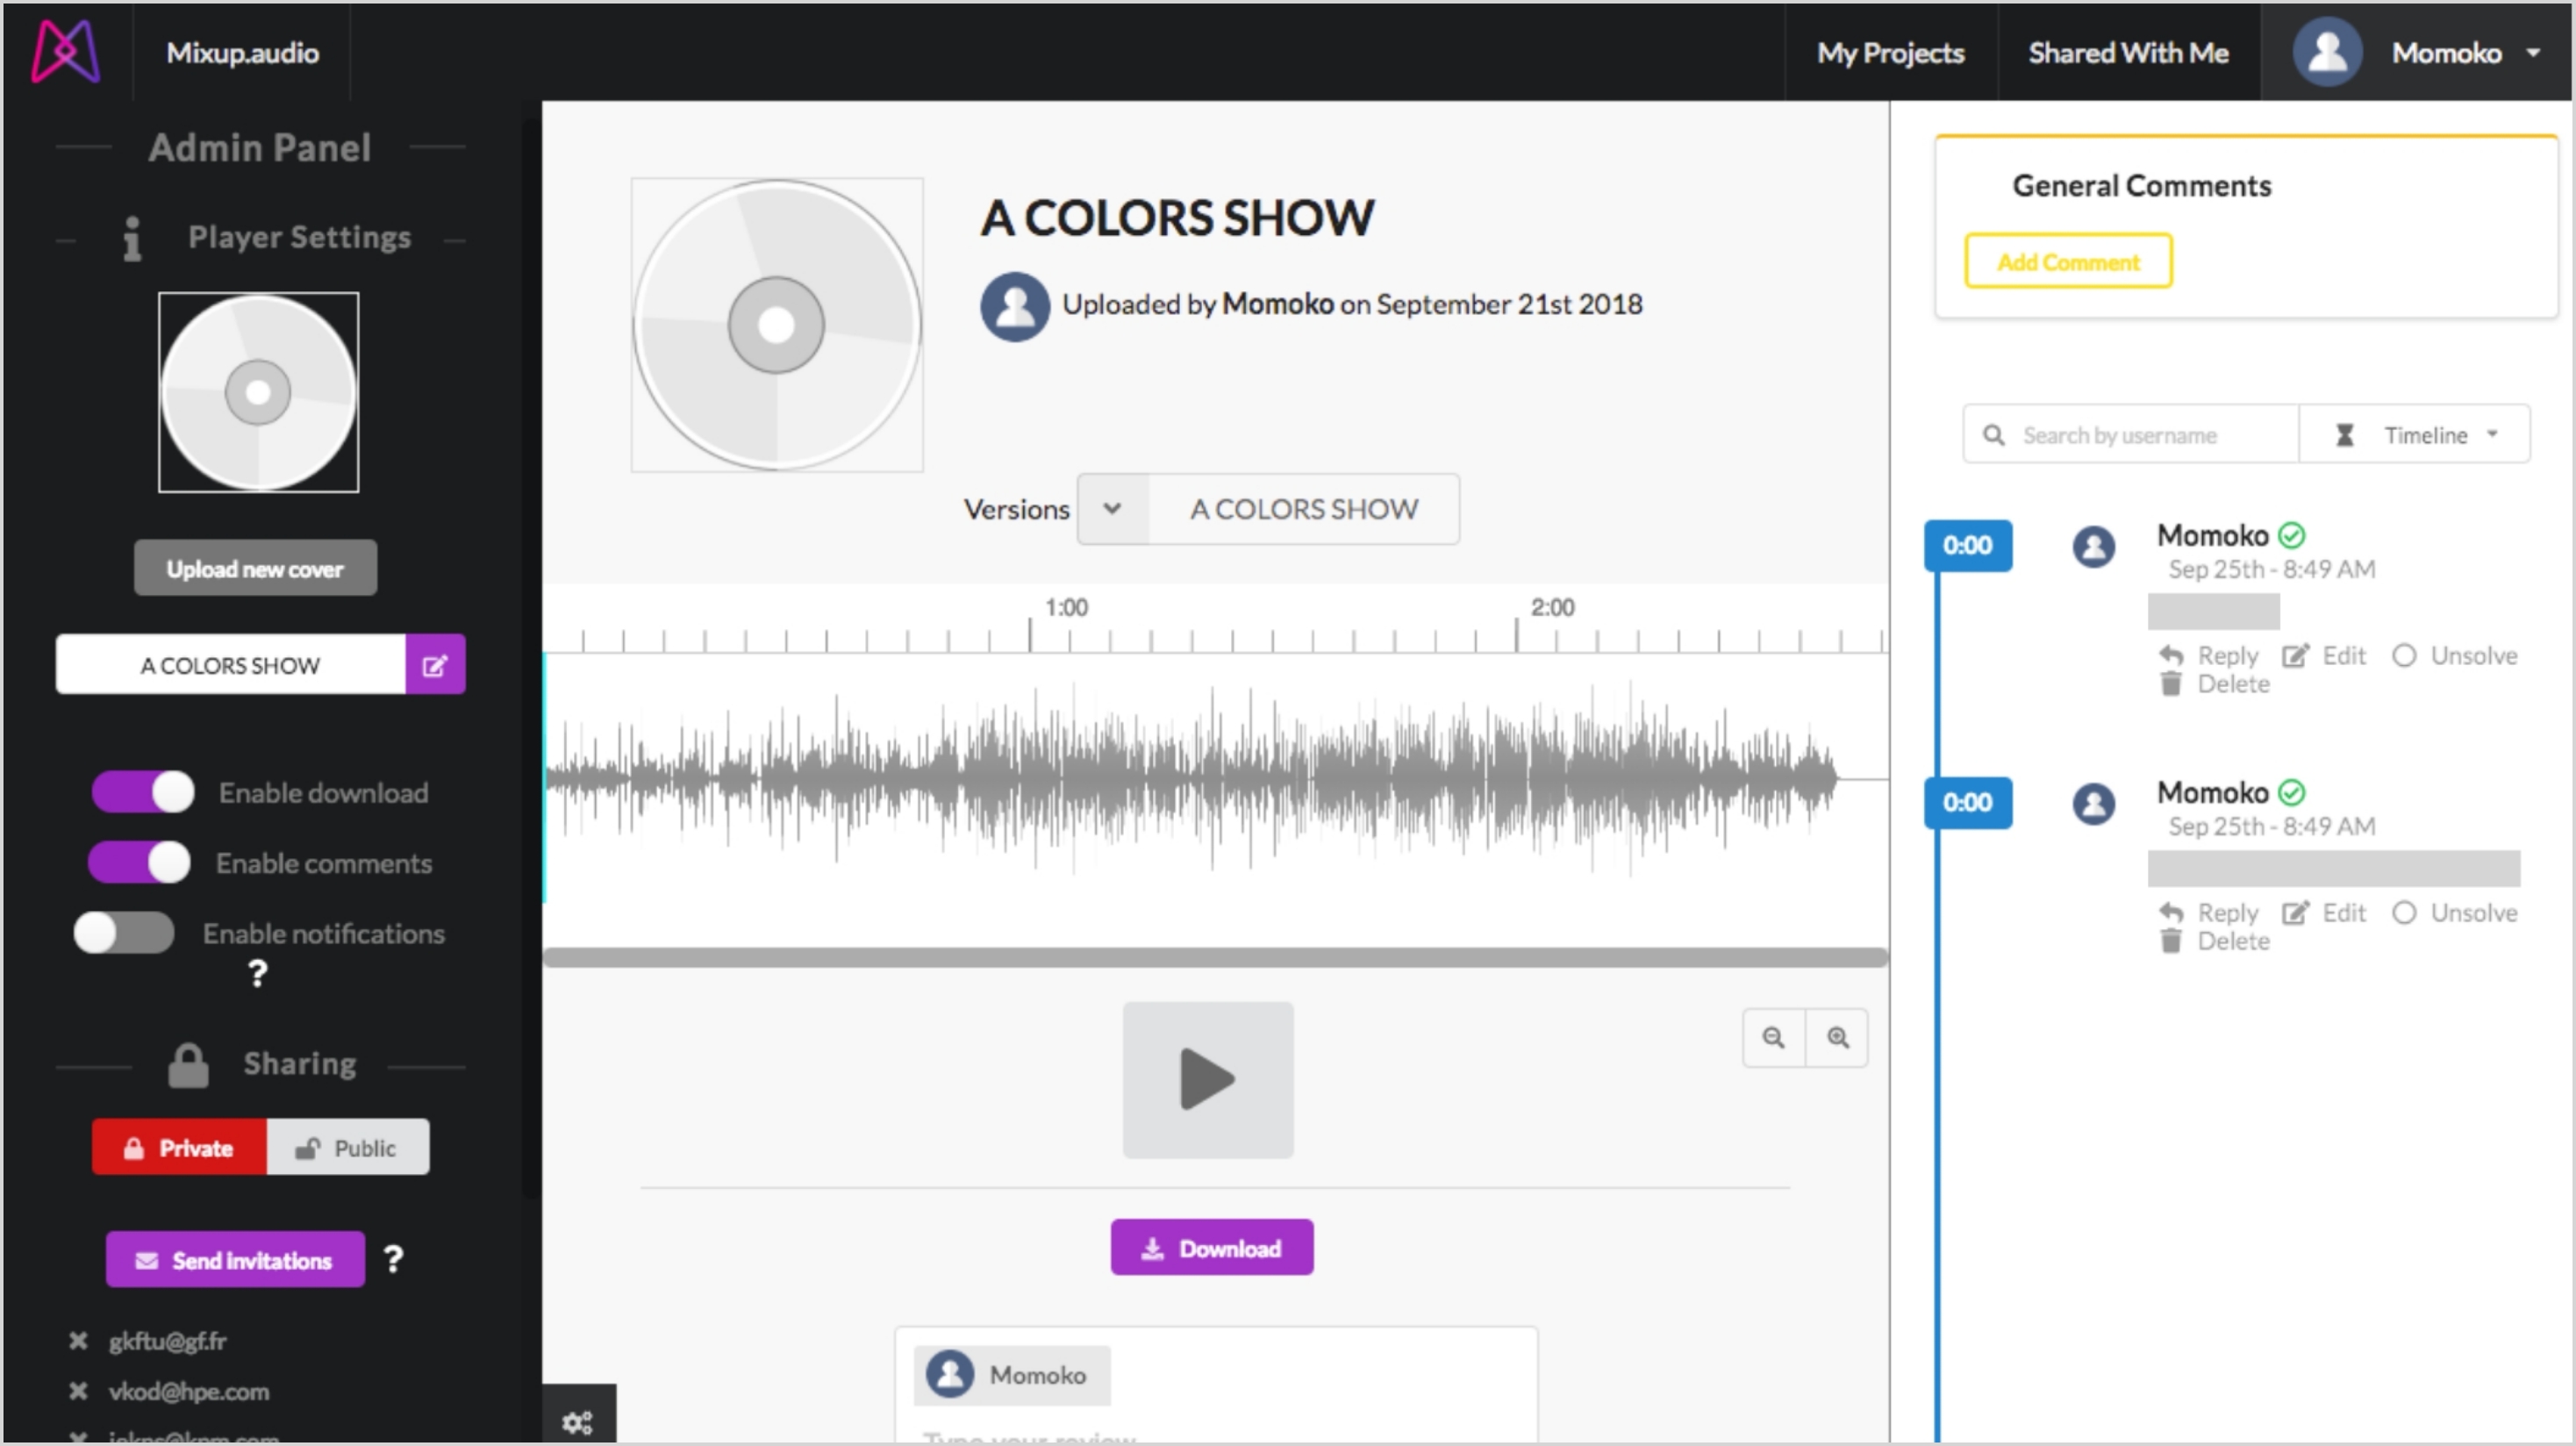Click the large album cover image

coord(777,325)
